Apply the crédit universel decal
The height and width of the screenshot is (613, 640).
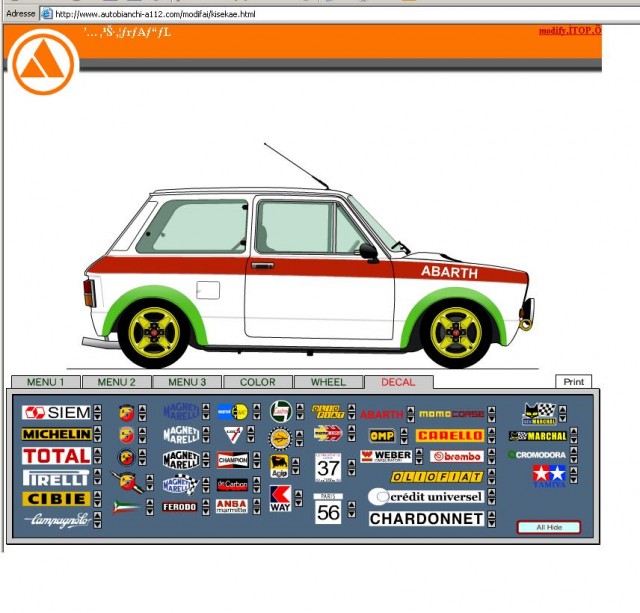click(x=426, y=497)
